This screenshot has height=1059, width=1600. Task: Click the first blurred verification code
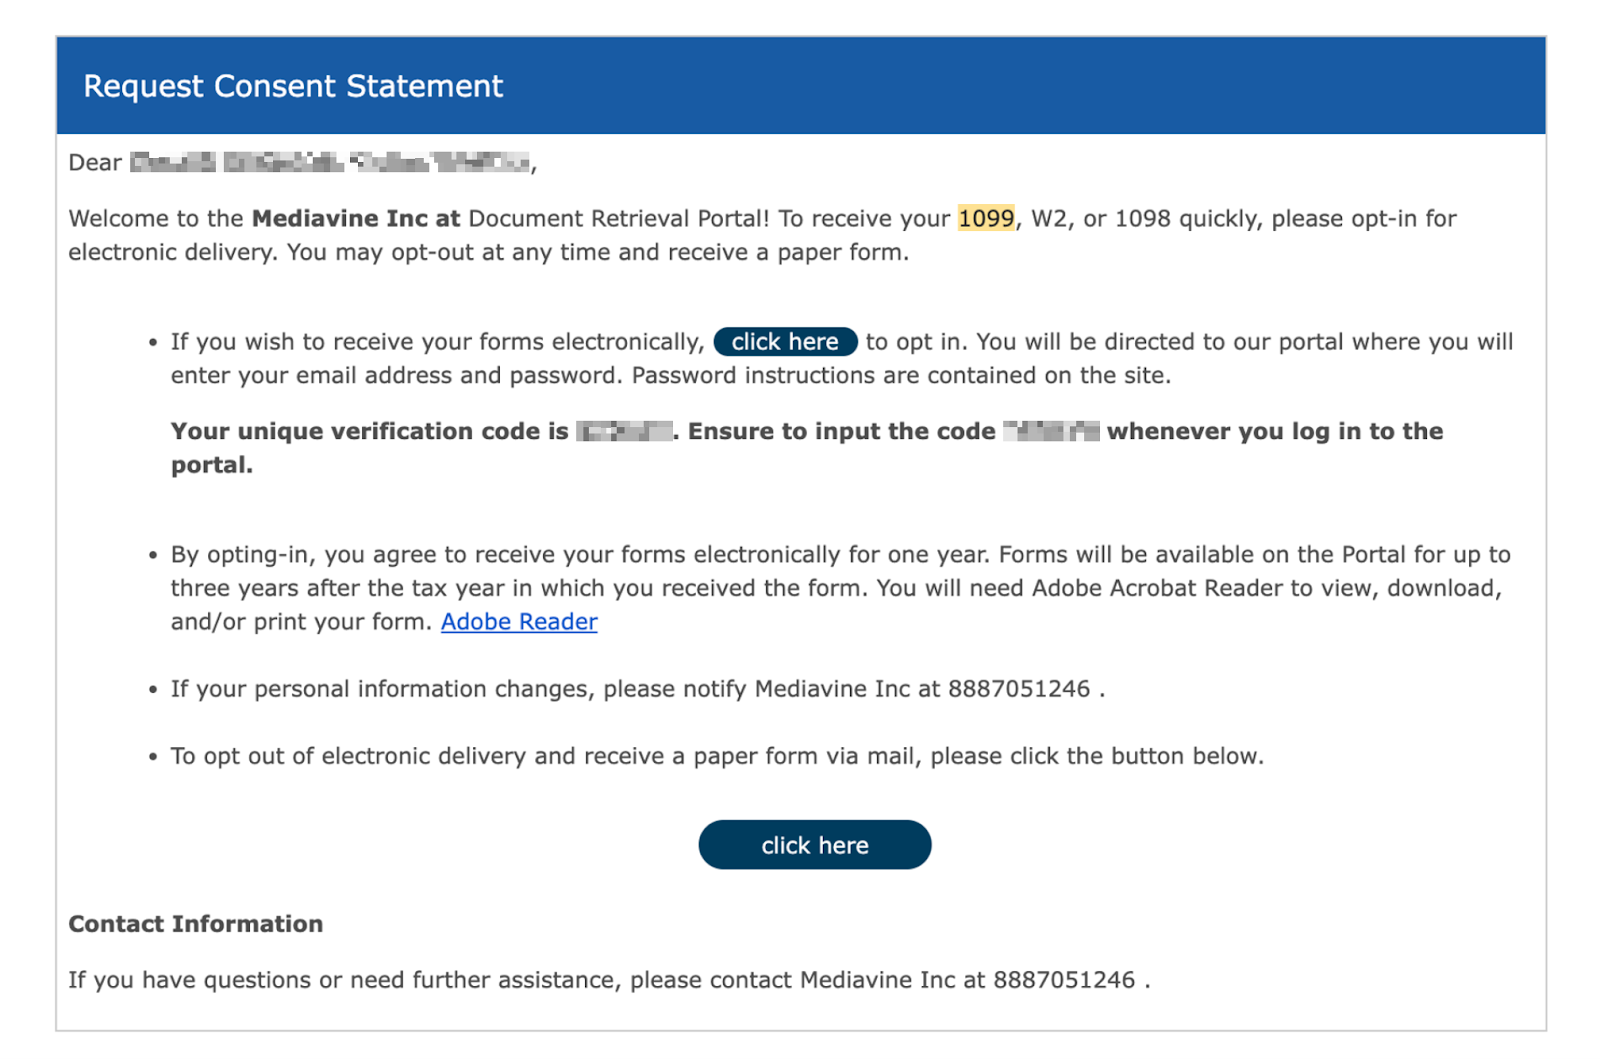click(x=625, y=432)
